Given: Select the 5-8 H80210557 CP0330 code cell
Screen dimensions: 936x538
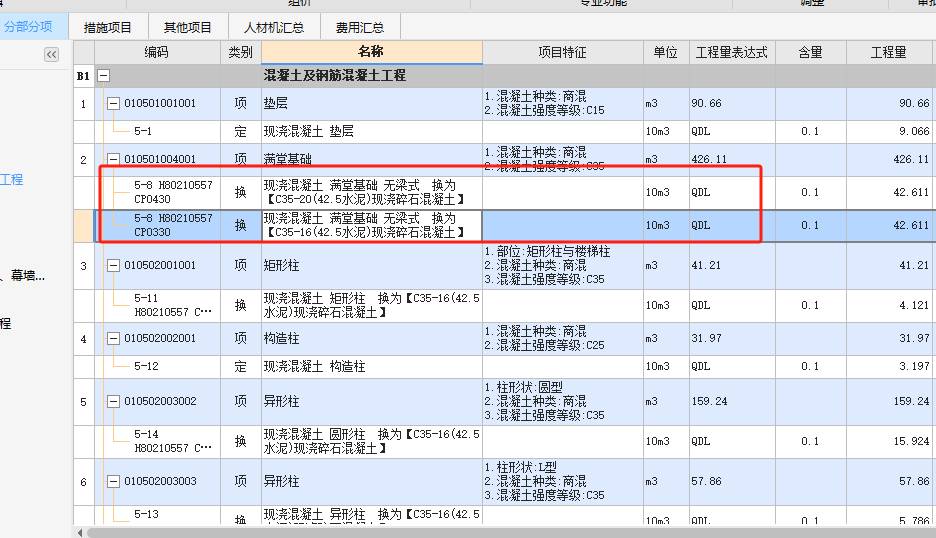Looking at the screenshot, I should (x=158, y=225).
